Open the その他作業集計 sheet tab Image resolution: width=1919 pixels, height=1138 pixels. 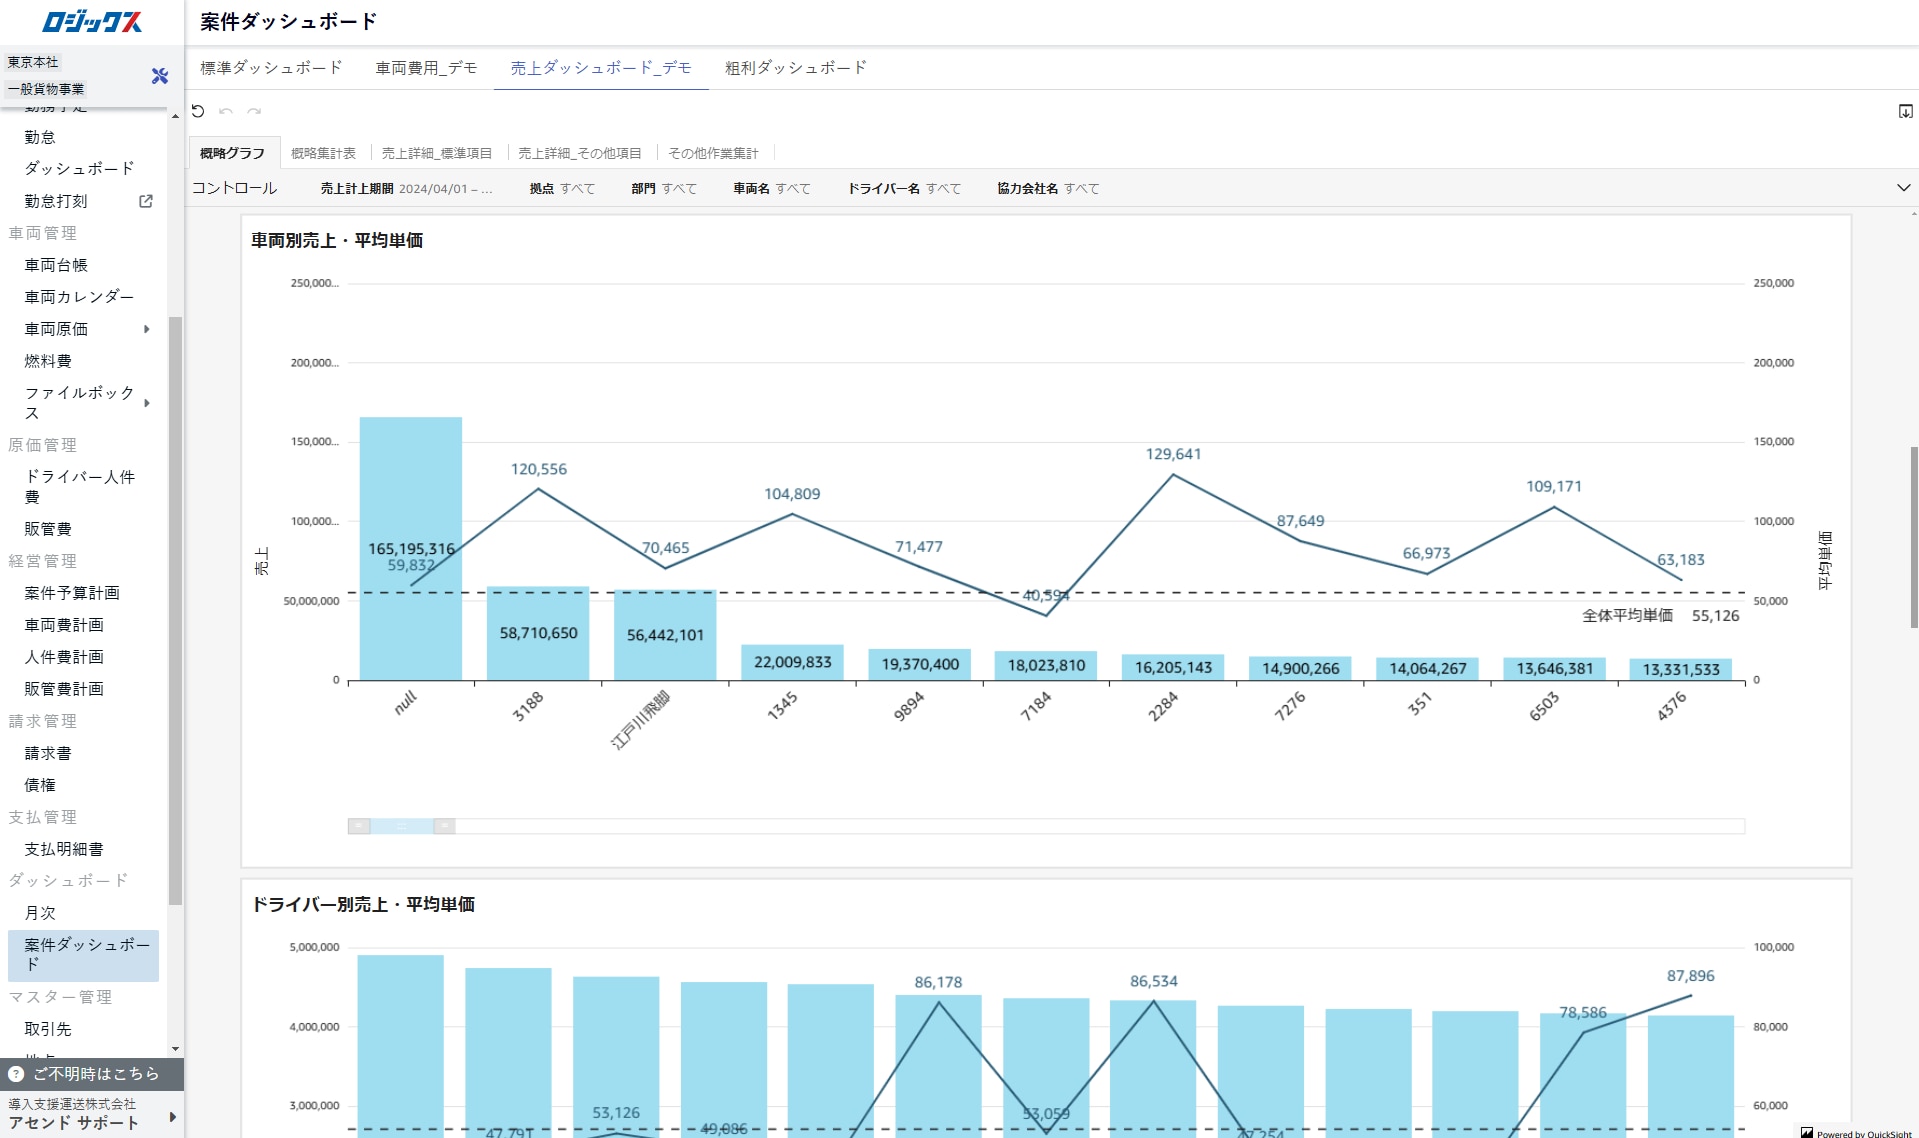pyautogui.click(x=713, y=153)
